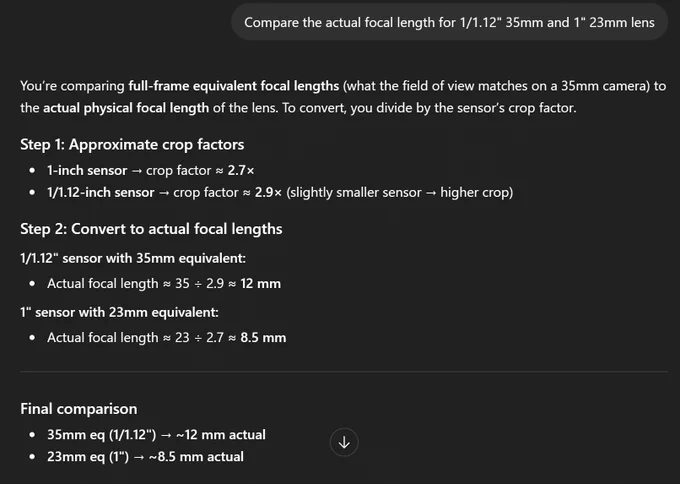Image resolution: width=680 pixels, height=484 pixels.
Task: Click the horizontal divider above Final comparison
Action: coord(344,372)
